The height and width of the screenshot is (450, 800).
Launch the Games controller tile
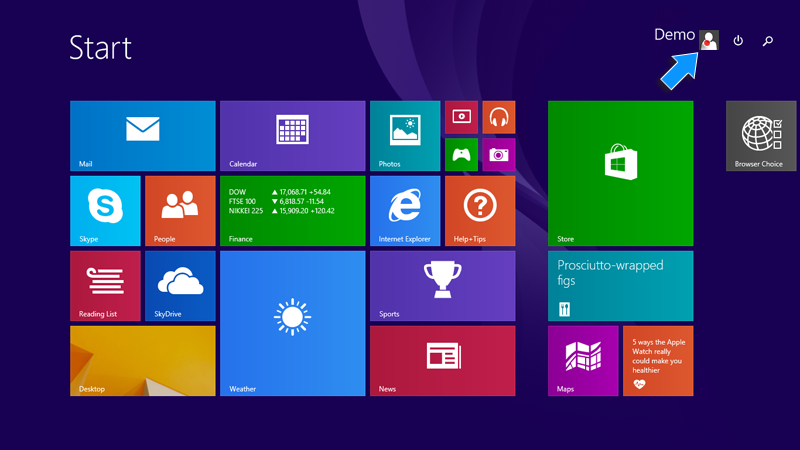coord(461,154)
